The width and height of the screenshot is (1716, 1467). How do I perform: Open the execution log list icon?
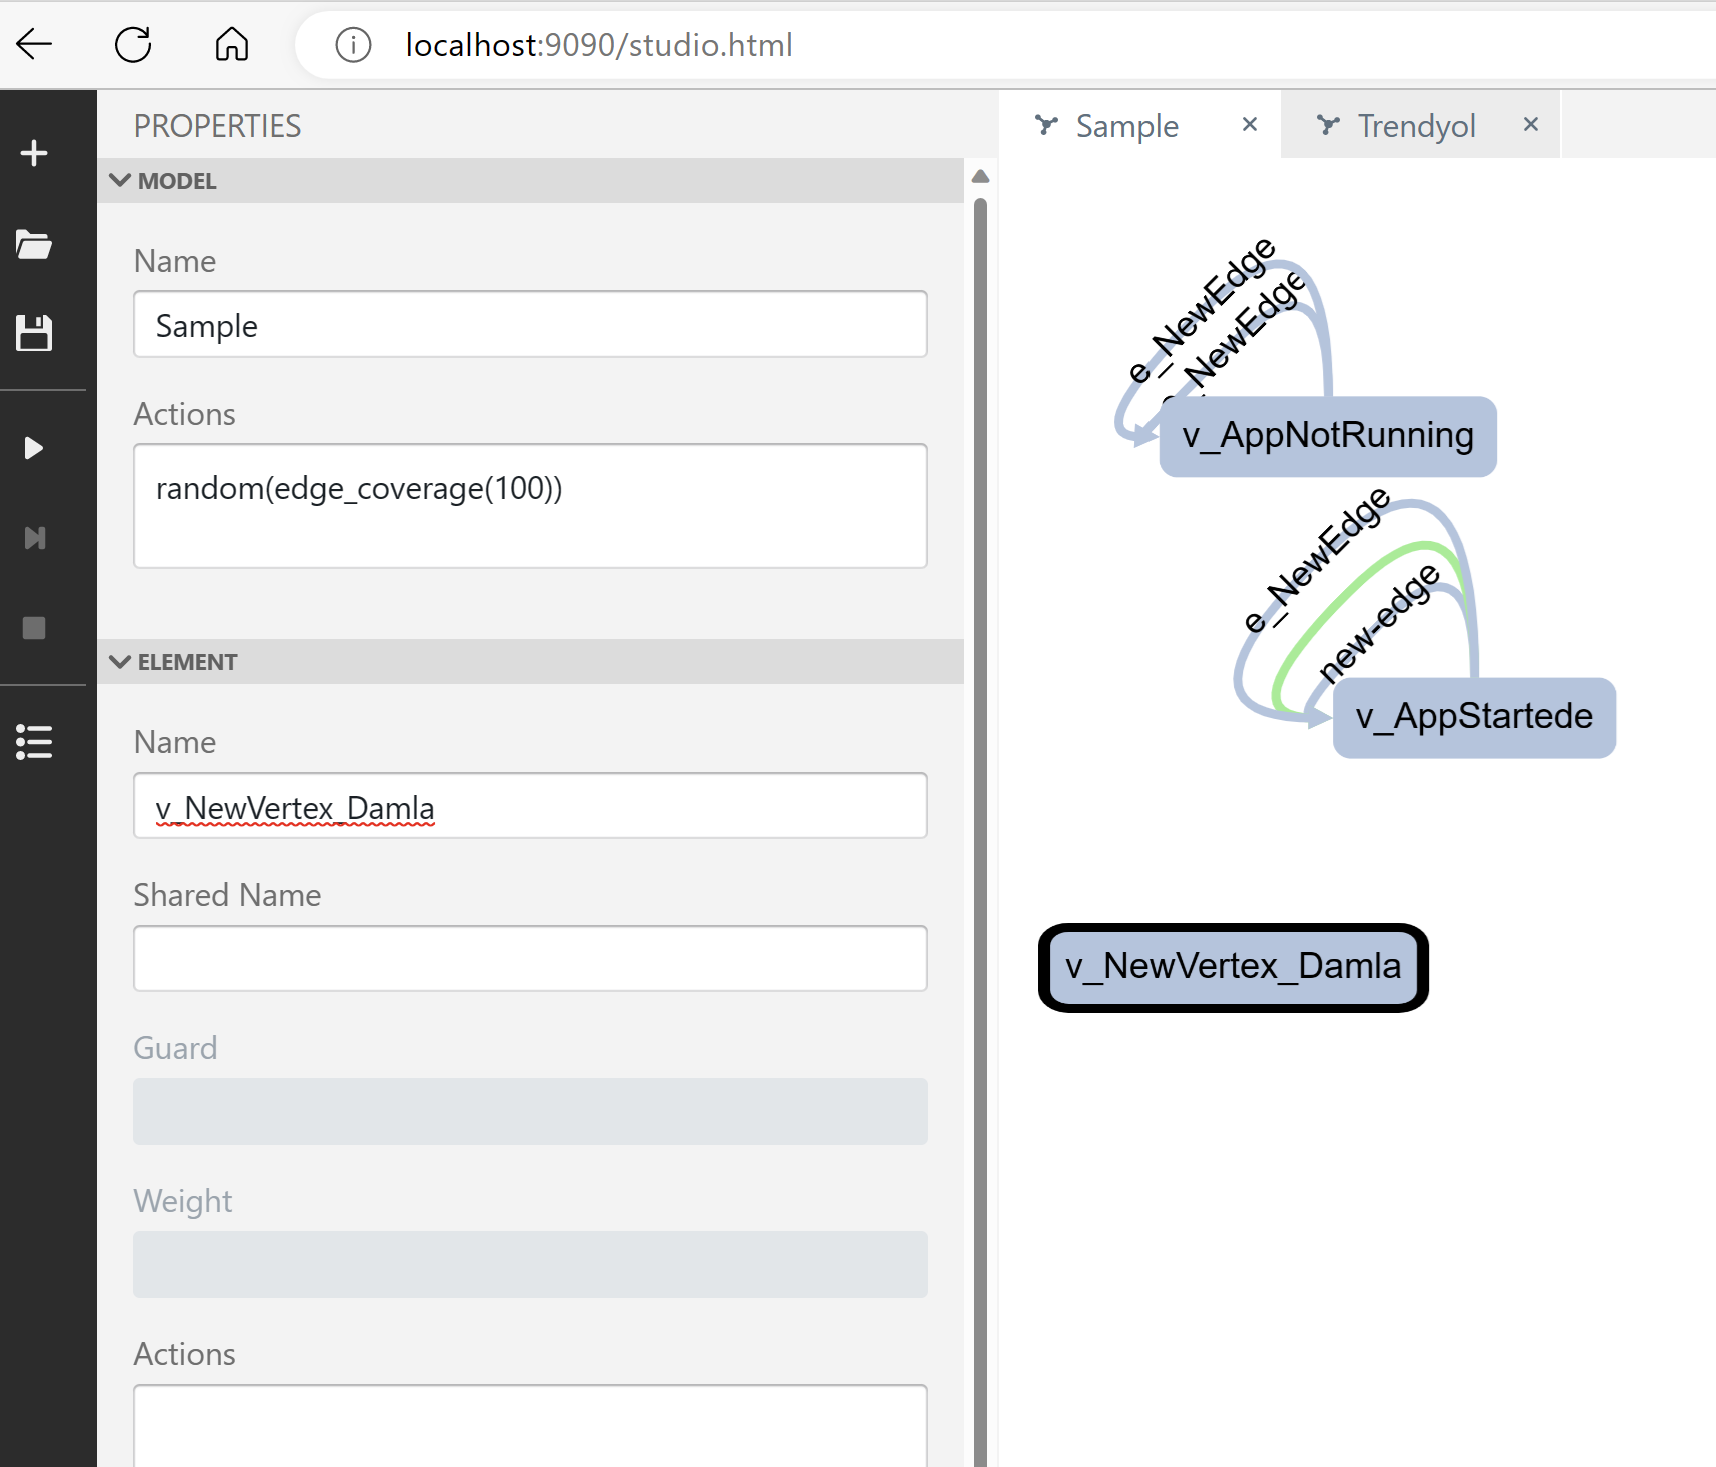(34, 742)
